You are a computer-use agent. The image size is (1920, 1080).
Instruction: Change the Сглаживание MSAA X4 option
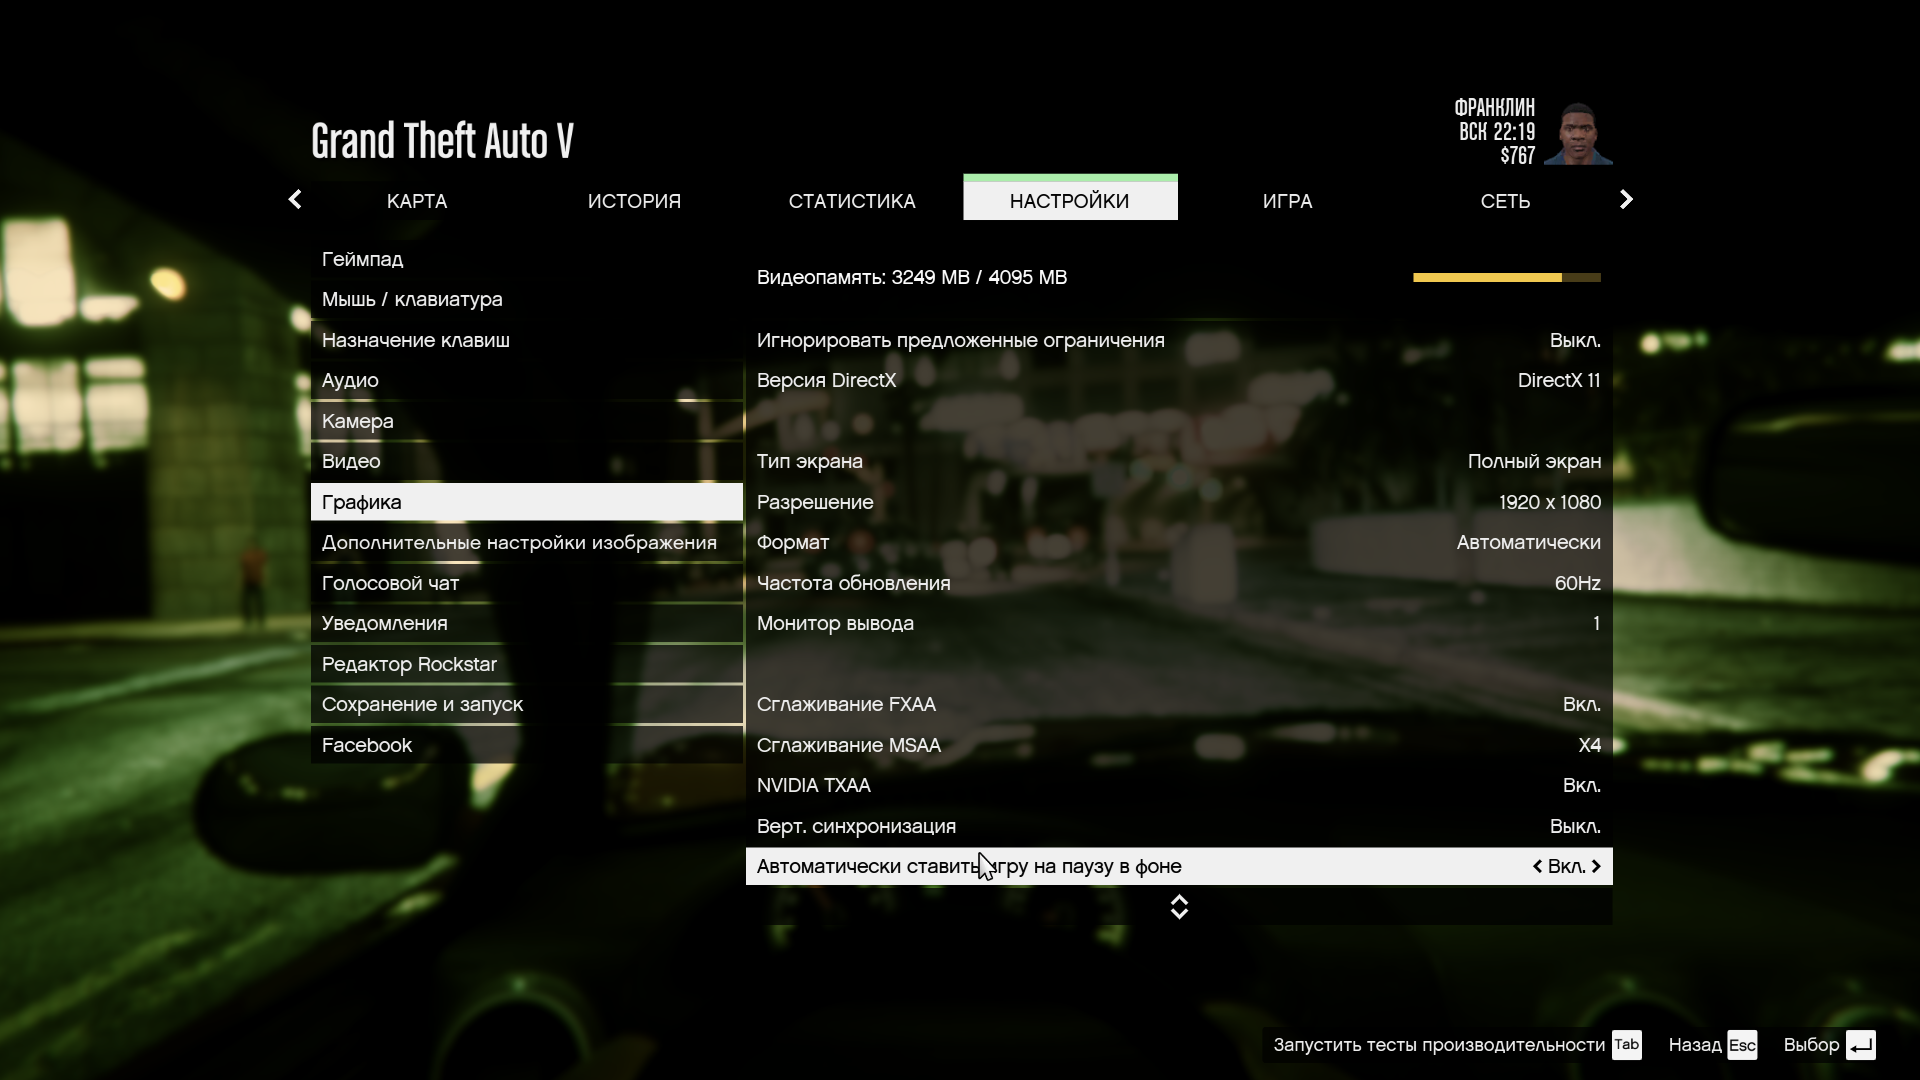(x=1179, y=745)
